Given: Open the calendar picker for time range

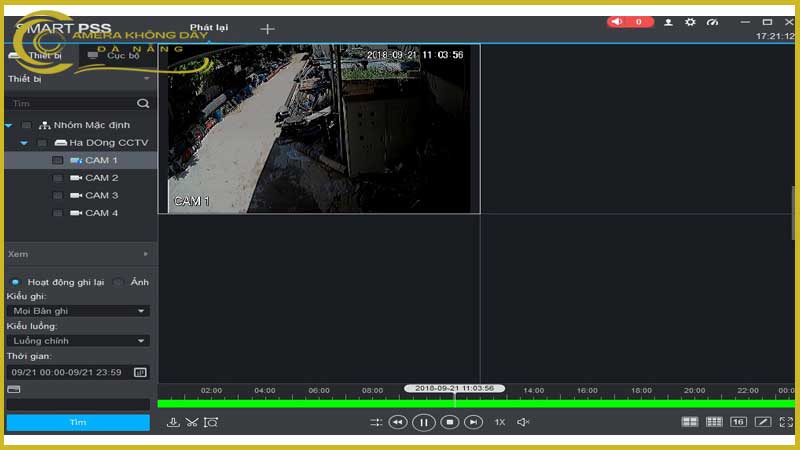Looking at the screenshot, I should click(140, 372).
